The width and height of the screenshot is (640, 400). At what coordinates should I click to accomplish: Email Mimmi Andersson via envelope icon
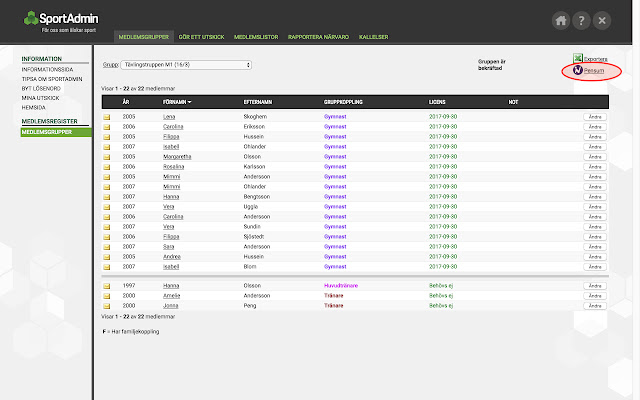[x=107, y=177]
